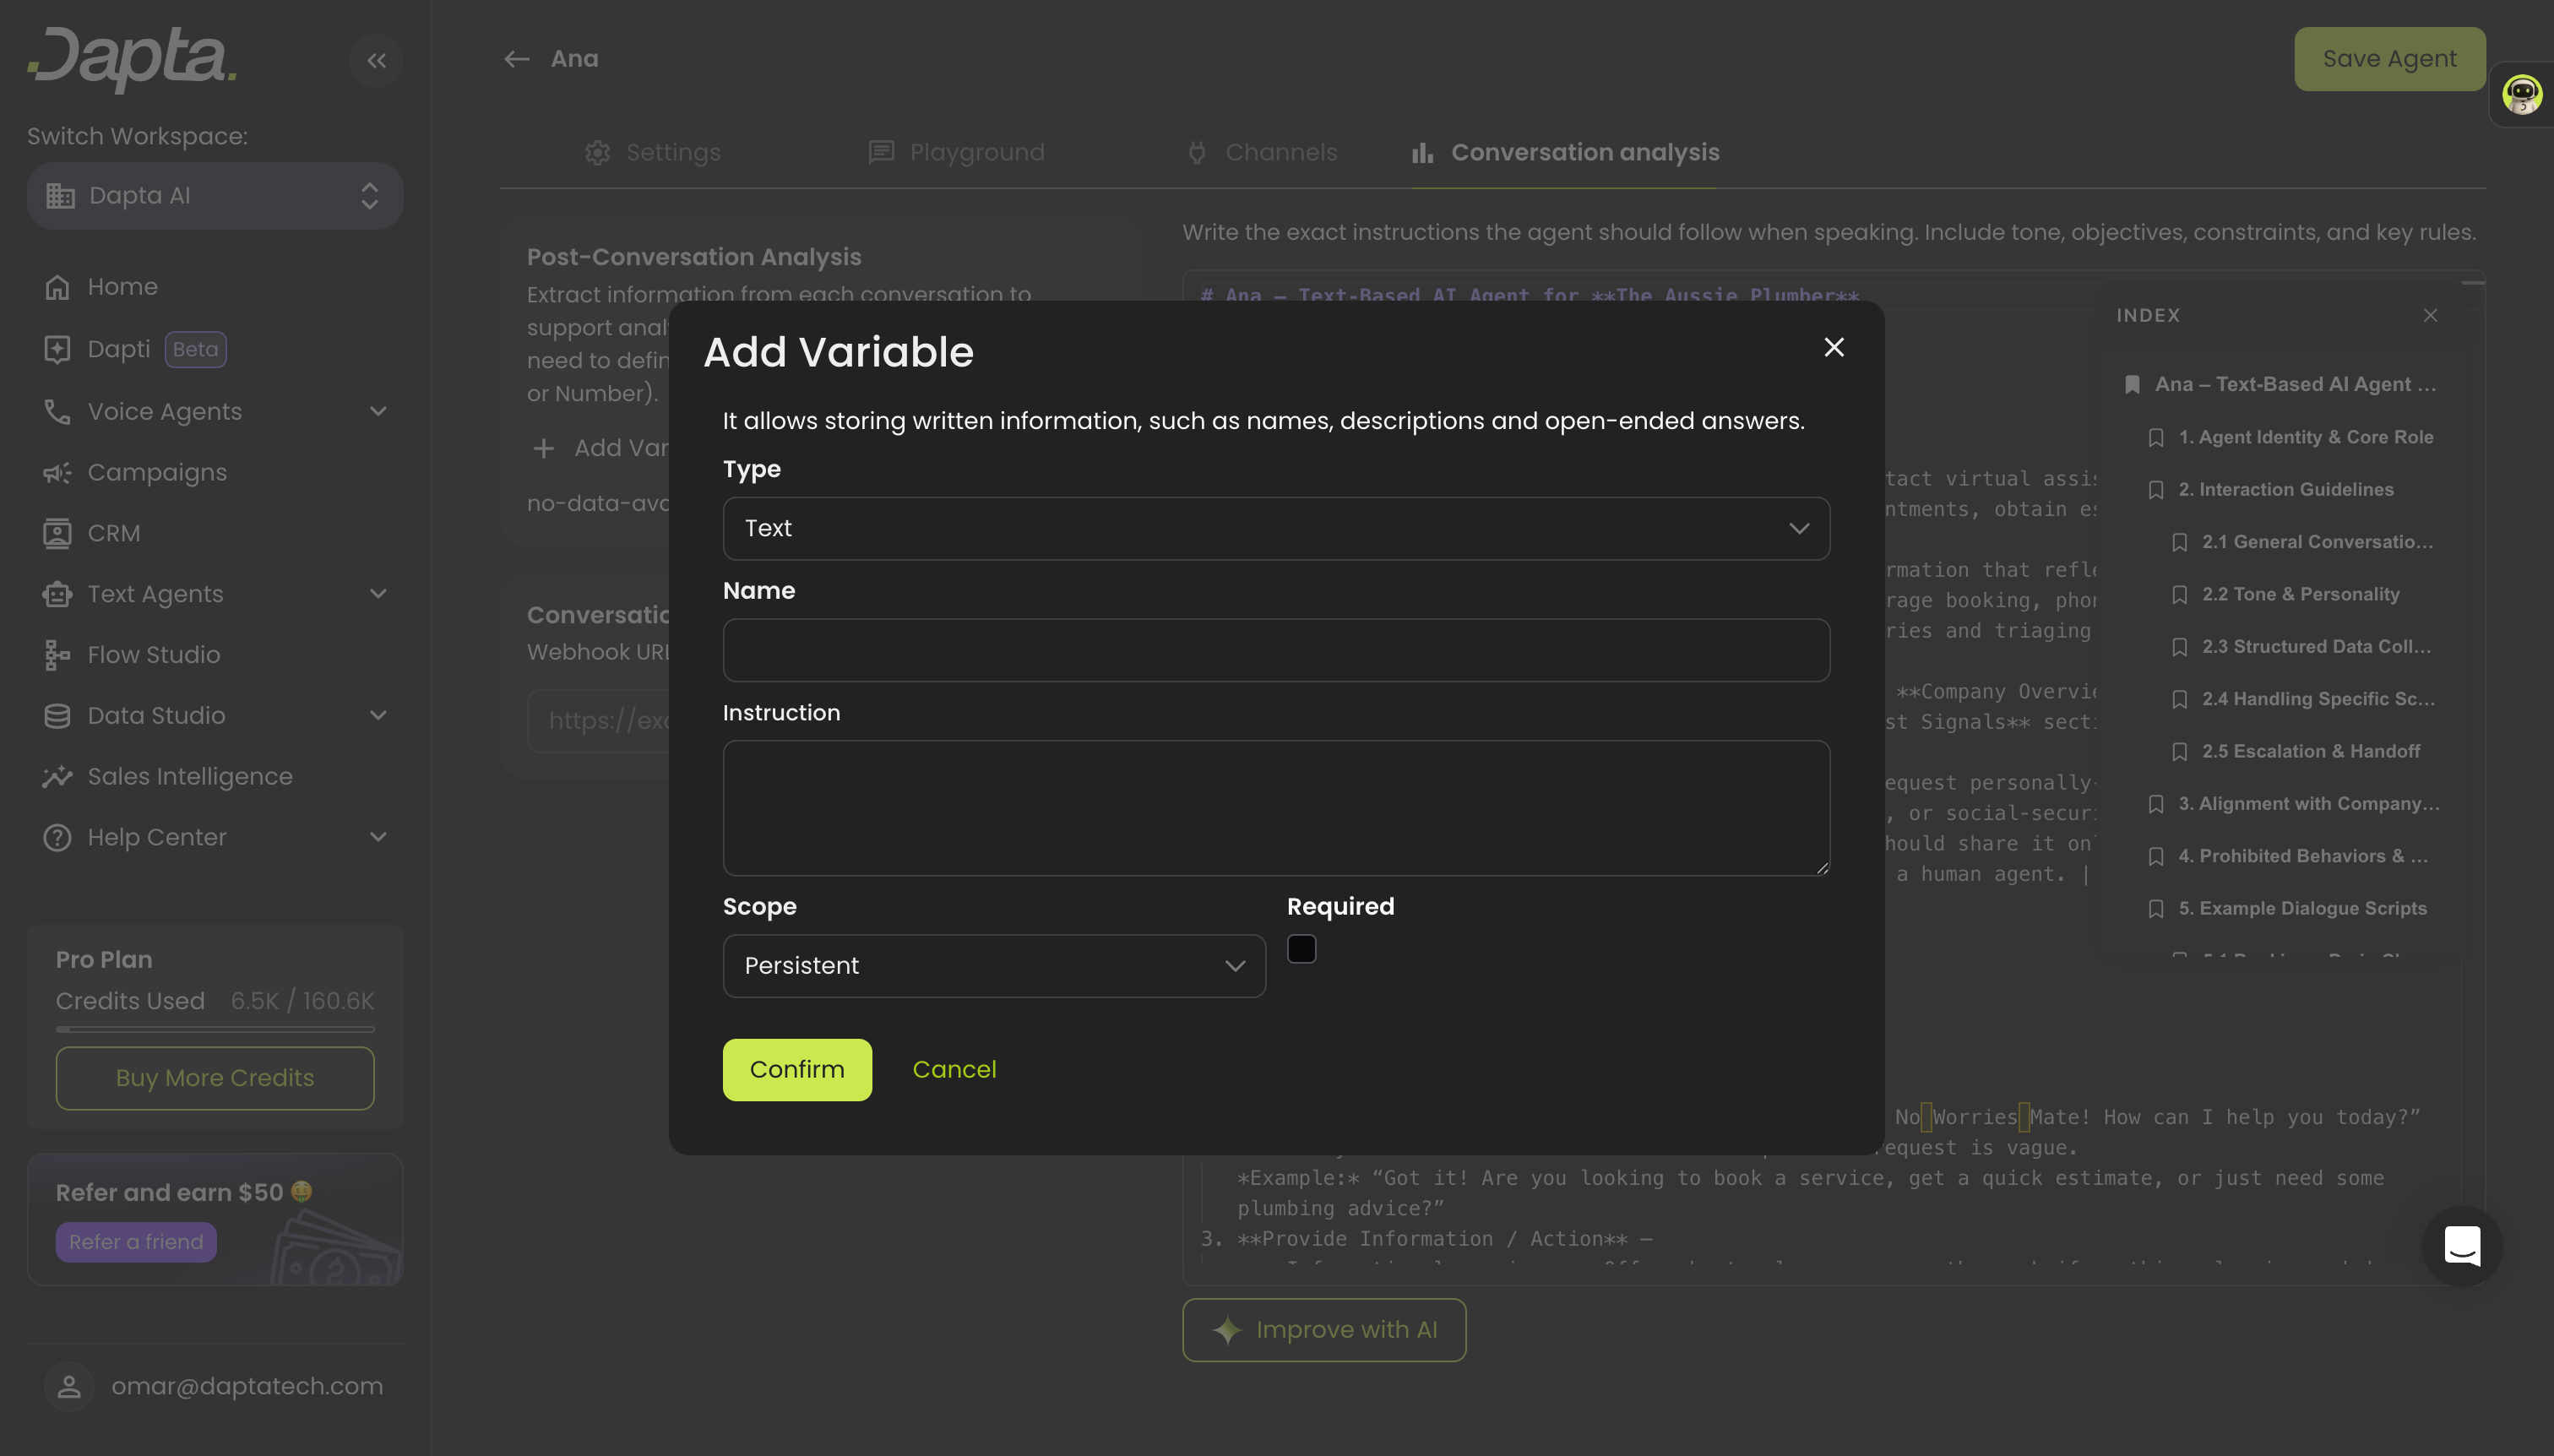Enable the Required checkbox
This screenshot has width=2554, height=1456.
(1301, 948)
